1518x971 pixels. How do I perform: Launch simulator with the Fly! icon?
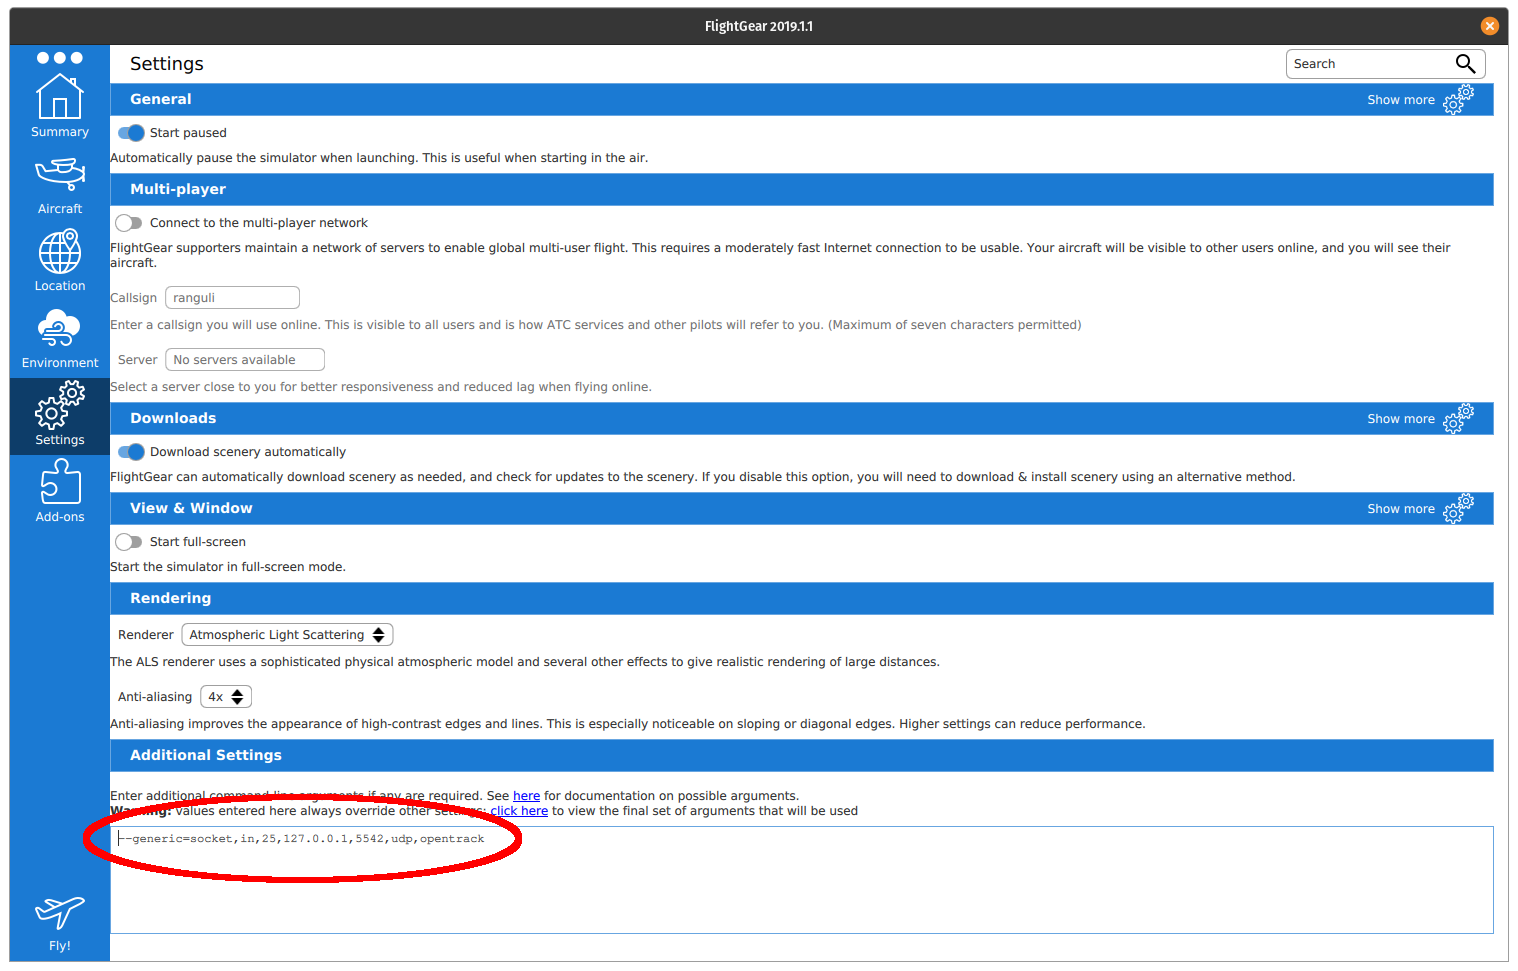60,912
